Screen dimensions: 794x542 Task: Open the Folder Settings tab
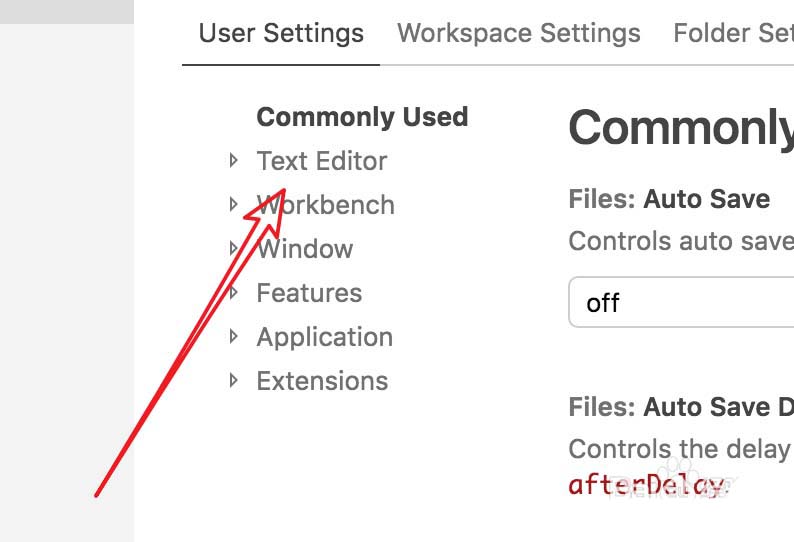pyautogui.click(x=732, y=33)
